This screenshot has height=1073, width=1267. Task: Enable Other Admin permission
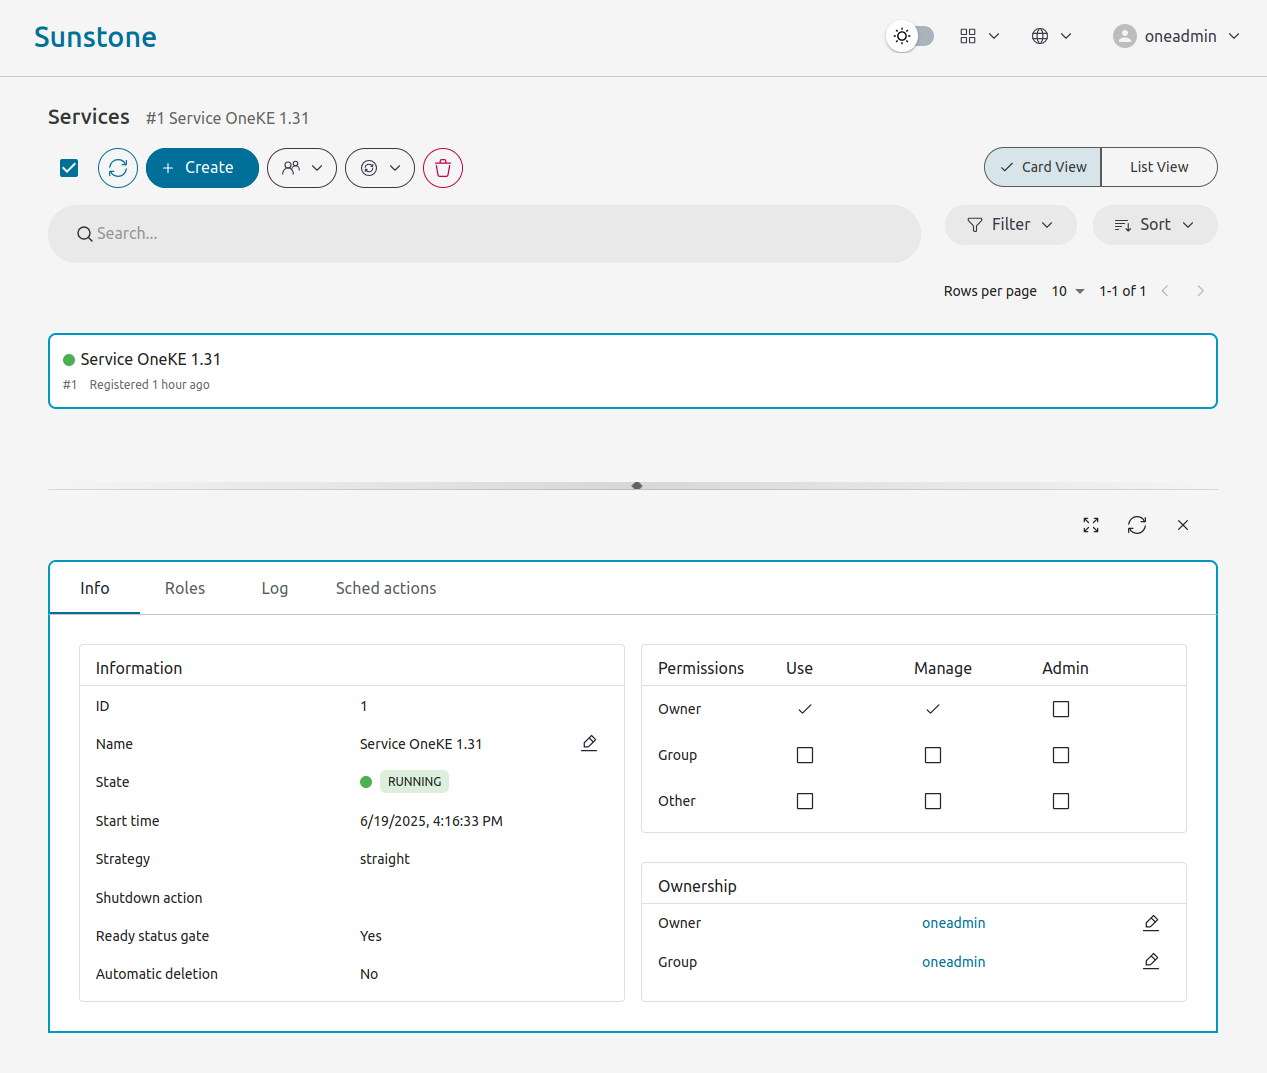click(x=1061, y=801)
